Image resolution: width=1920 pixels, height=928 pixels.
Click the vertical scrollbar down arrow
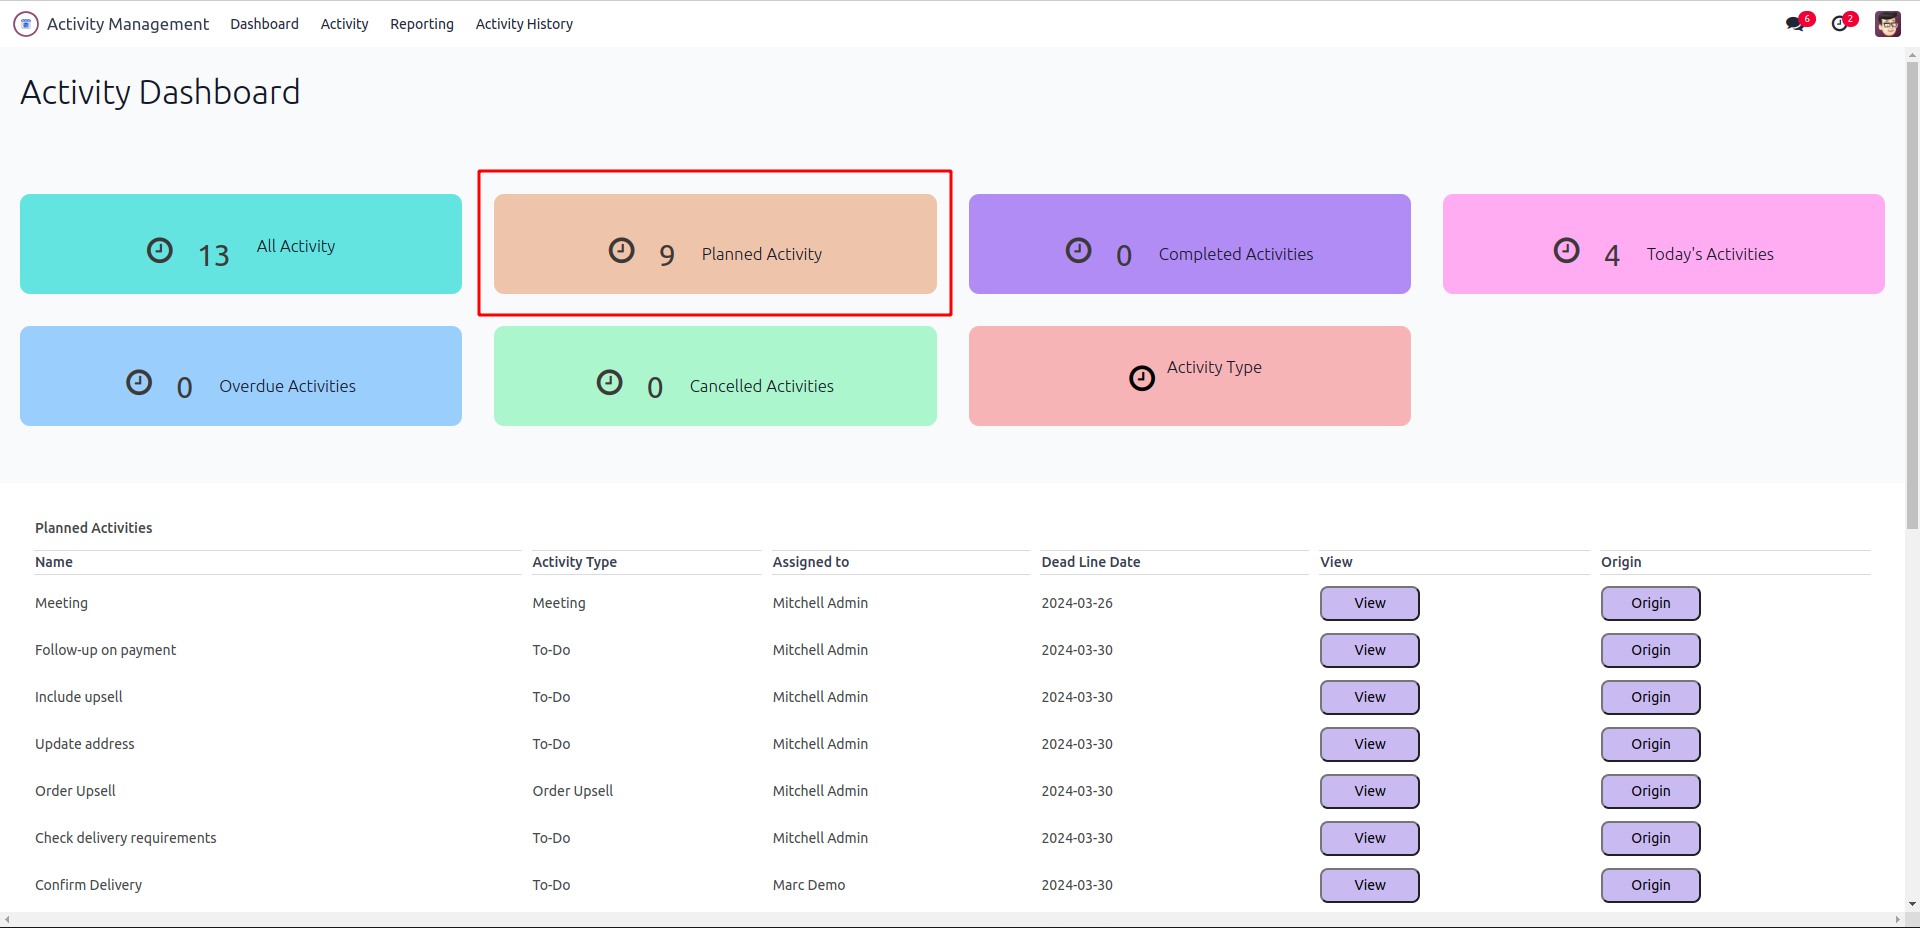[1912, 904]
